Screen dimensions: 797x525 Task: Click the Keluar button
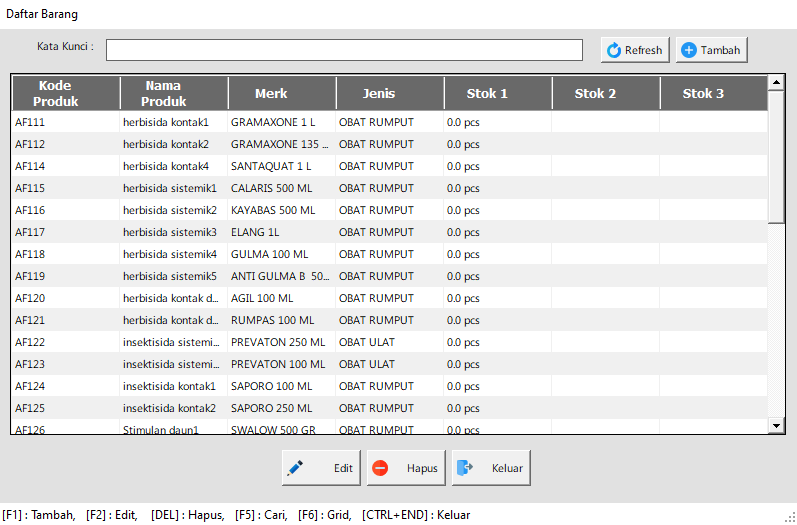(x=491, y=468)
